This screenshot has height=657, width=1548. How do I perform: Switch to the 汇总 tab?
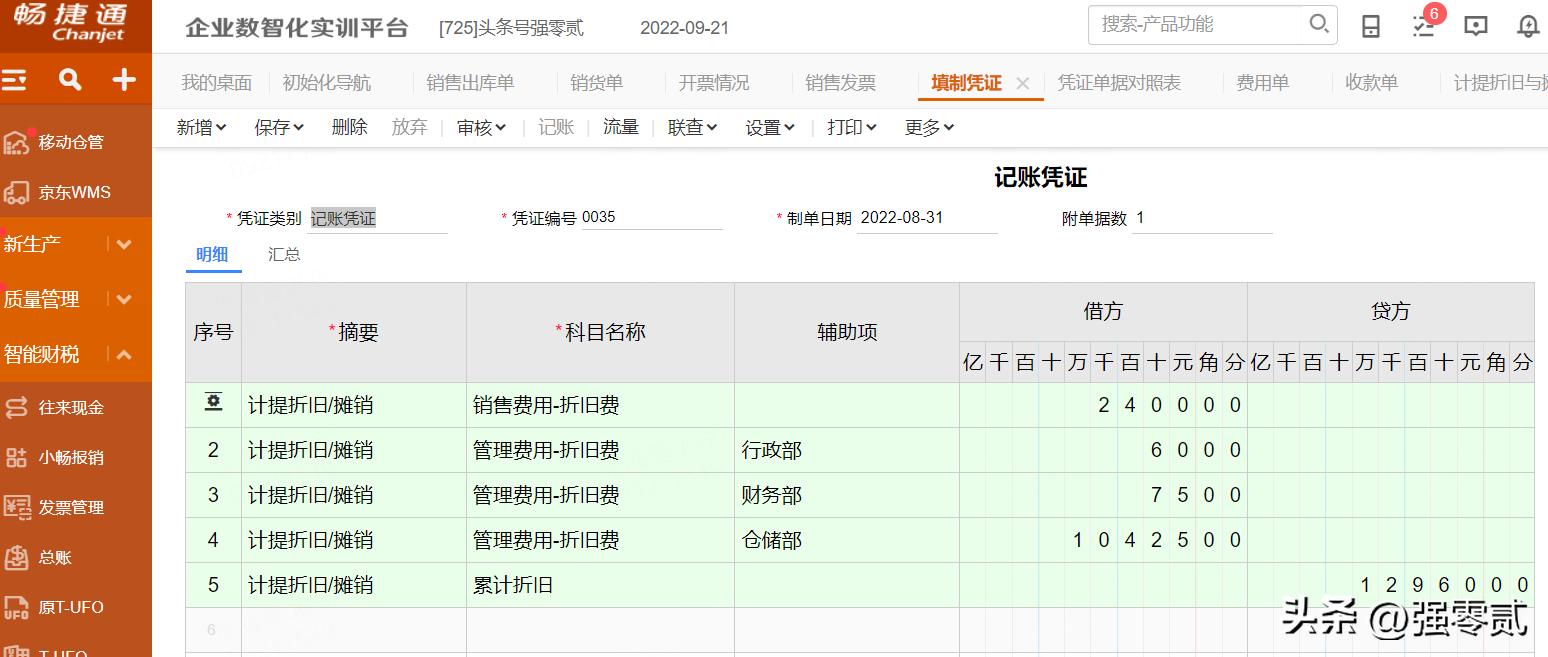click(284, 254)
